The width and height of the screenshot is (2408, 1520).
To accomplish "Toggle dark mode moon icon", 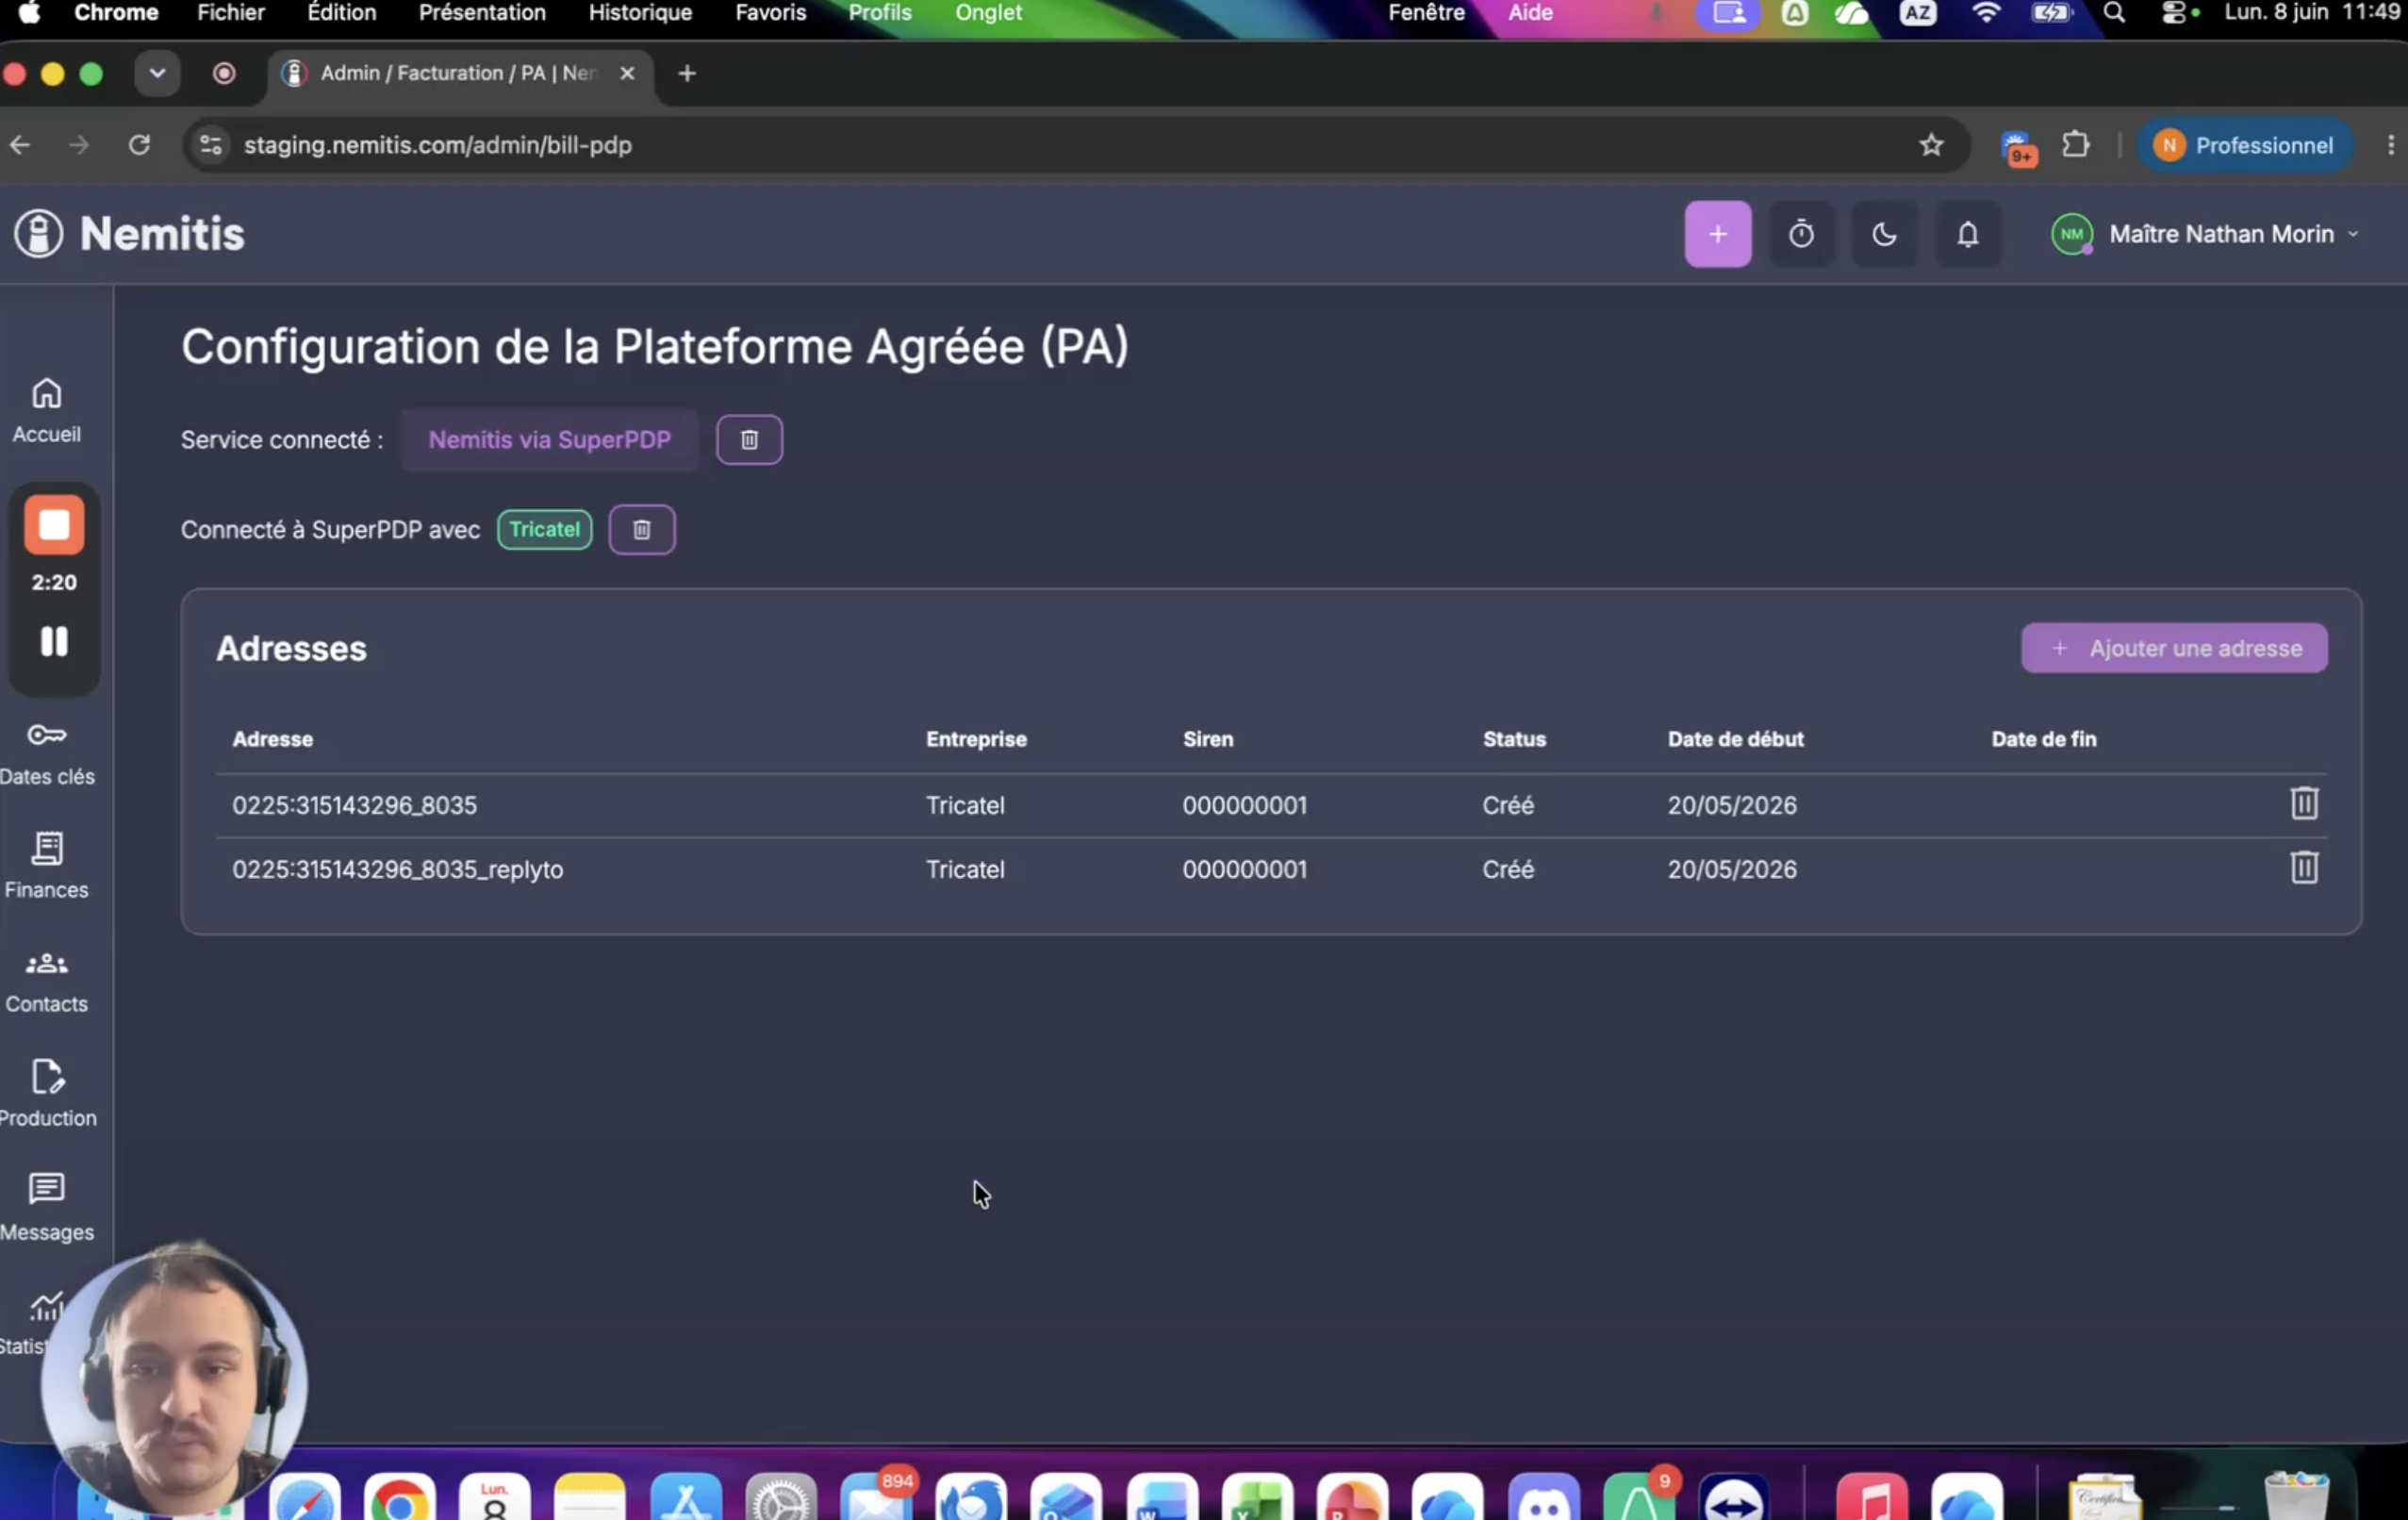I will (x=1884, y=234).
